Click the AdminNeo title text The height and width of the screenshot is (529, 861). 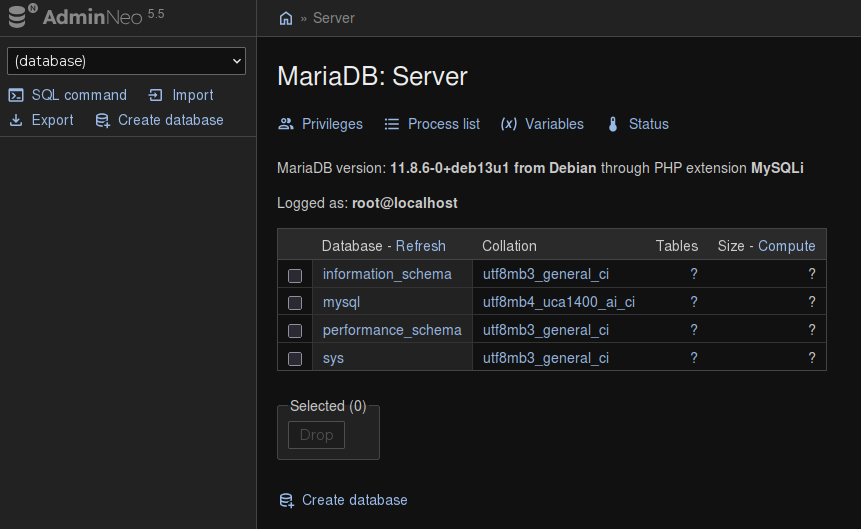tap(92, 18)
